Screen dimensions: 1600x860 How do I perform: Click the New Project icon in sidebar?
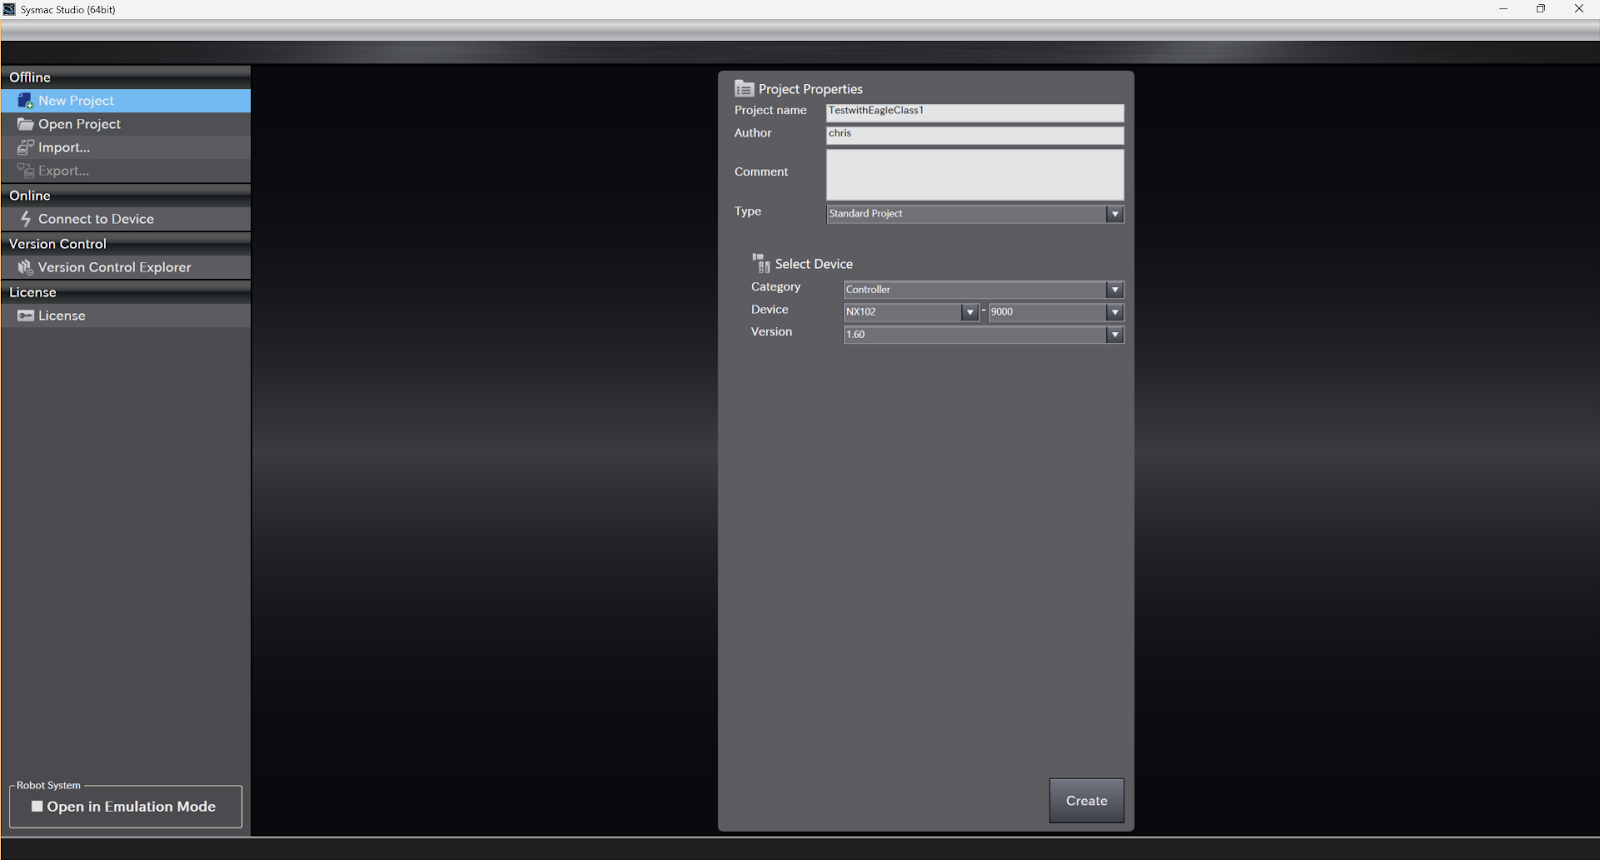point(26,101)
